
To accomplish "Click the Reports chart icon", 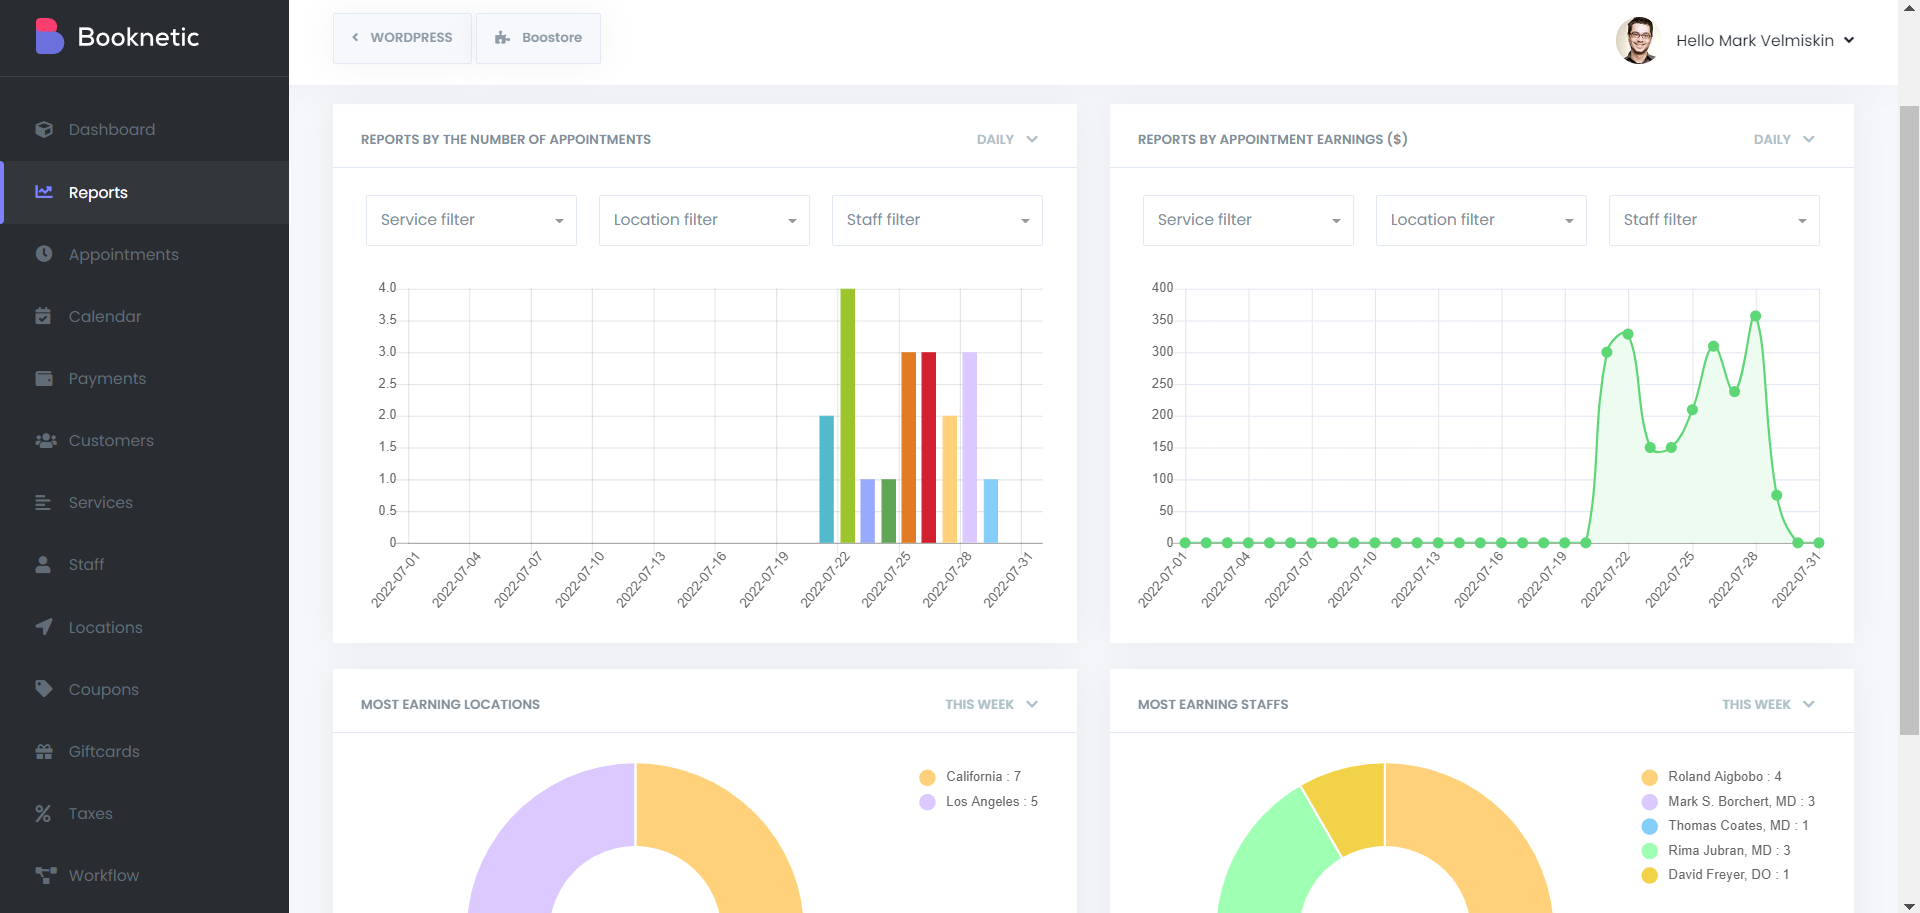I will [x=44, y=191].
